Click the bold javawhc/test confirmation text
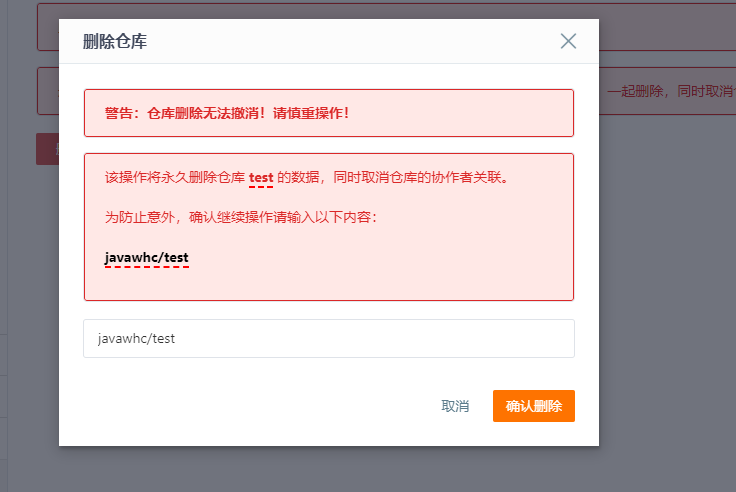This screenshot has width=736, height=492. click(146, 257)
